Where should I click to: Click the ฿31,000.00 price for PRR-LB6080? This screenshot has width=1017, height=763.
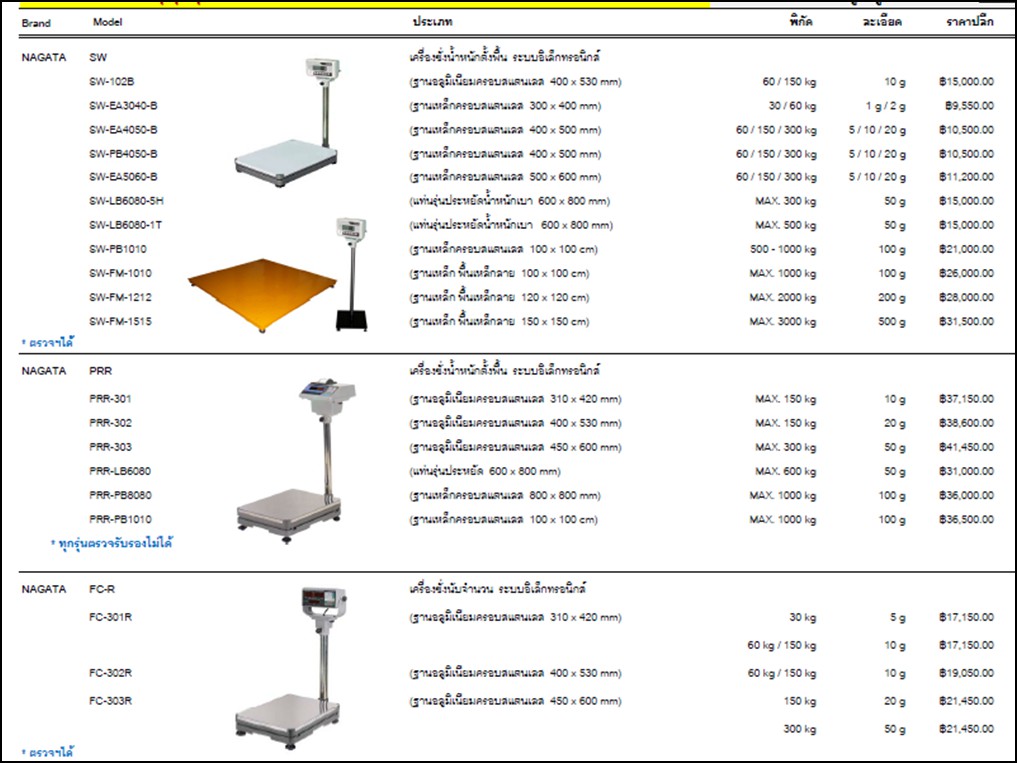coord(966,471)
